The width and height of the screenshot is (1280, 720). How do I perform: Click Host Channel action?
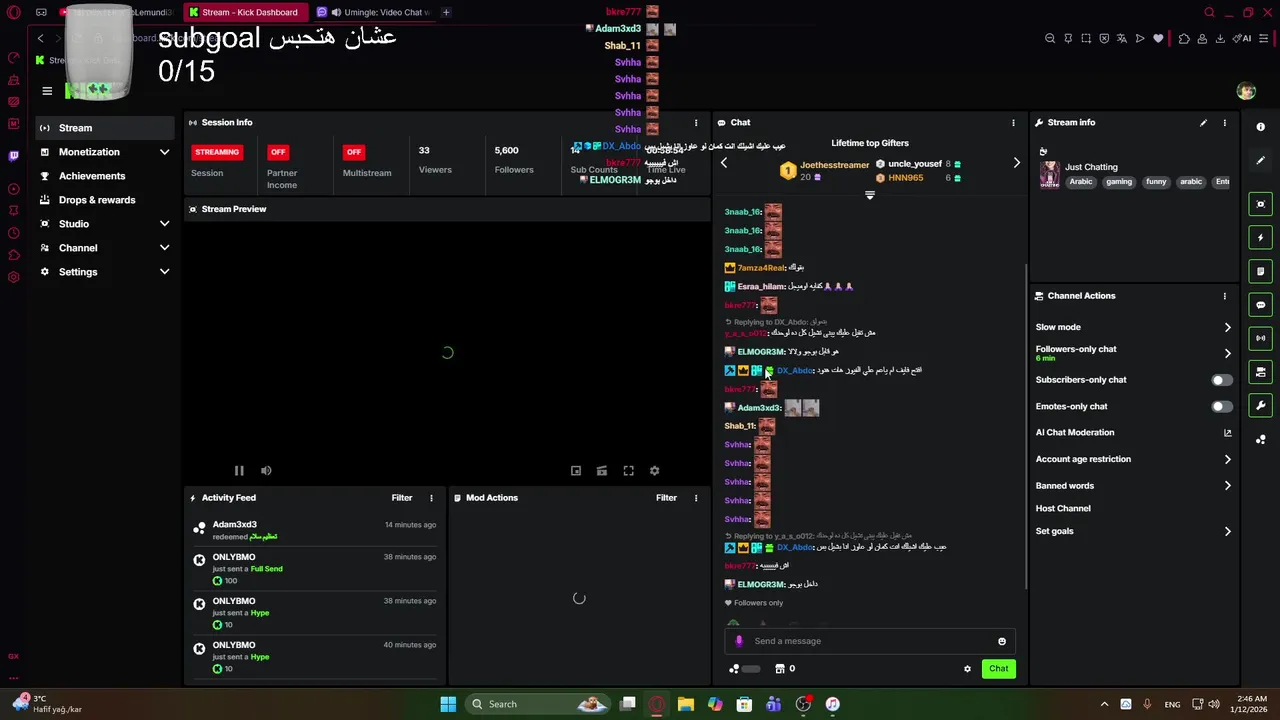(1063, 509)
